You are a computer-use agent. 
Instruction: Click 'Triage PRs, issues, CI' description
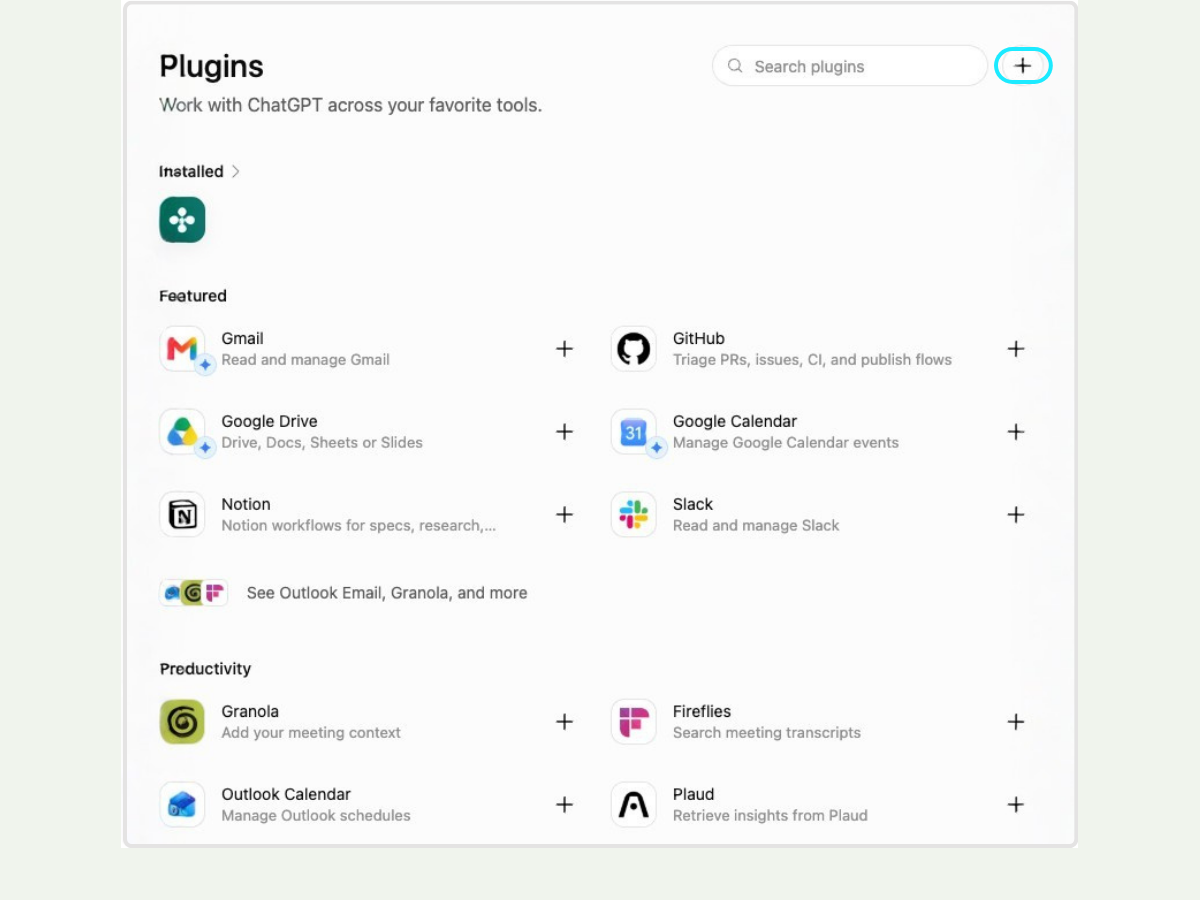[x=813, y=360]
